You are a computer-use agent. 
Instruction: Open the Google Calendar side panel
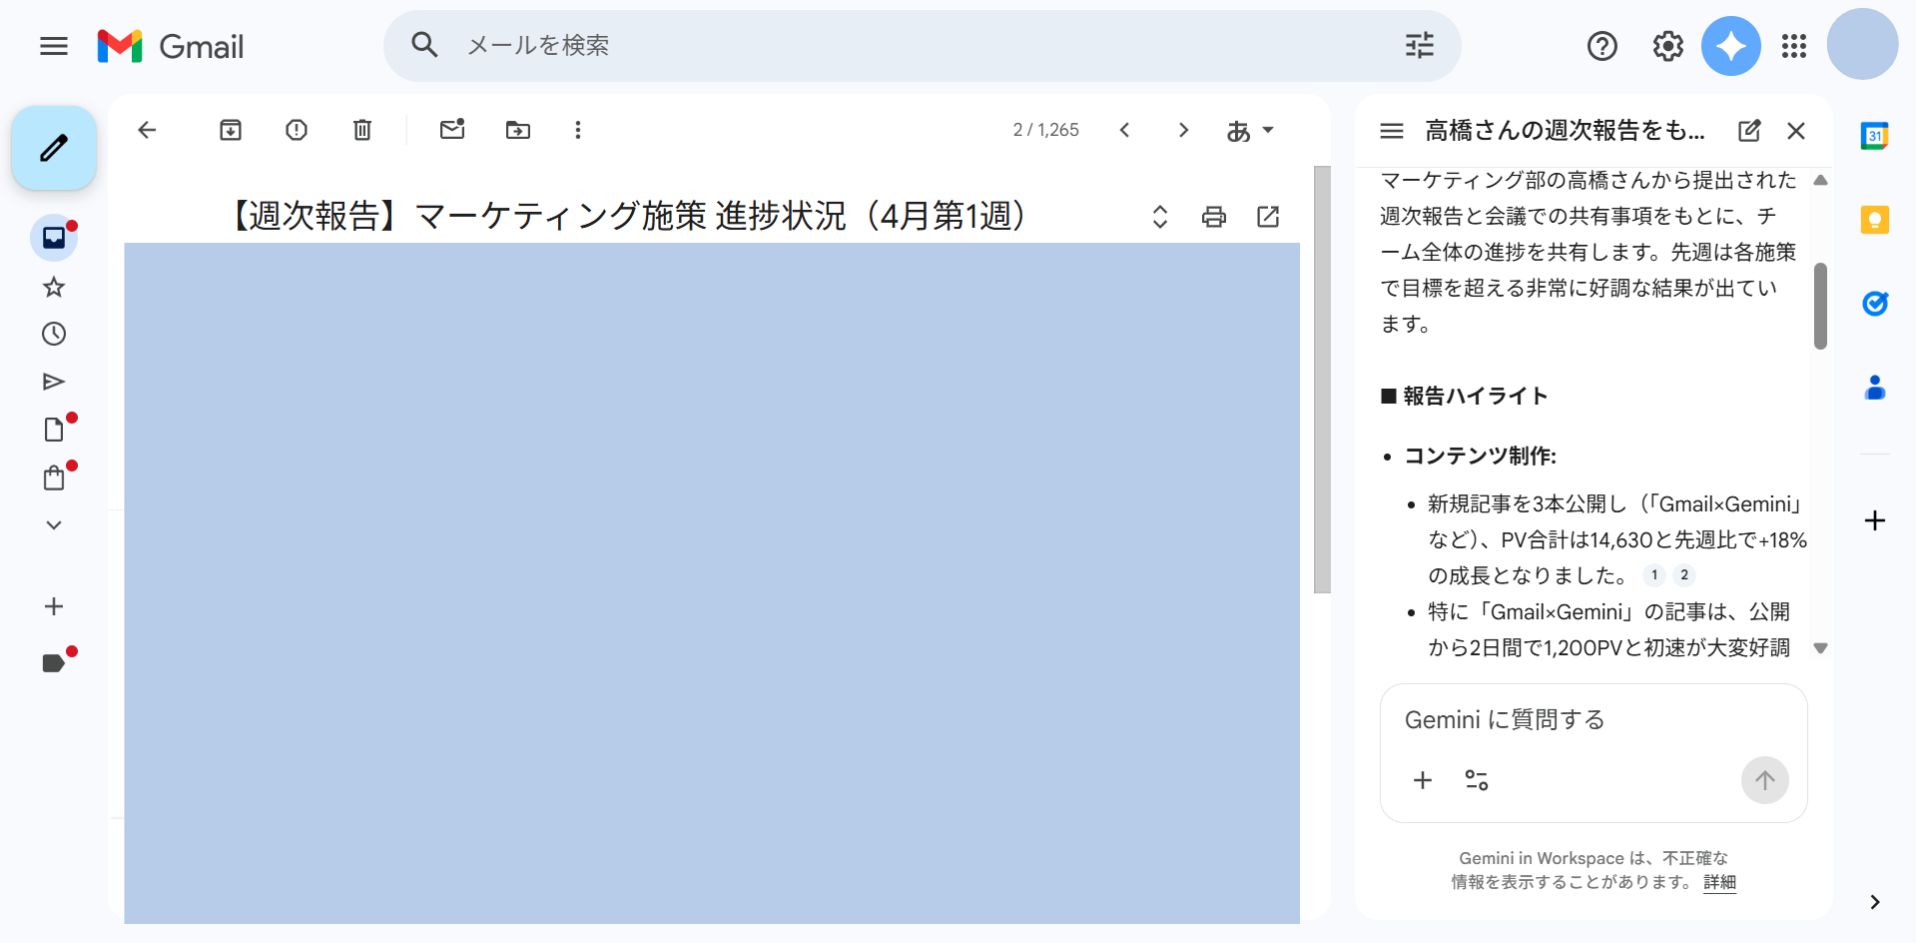pos(1875,135)
